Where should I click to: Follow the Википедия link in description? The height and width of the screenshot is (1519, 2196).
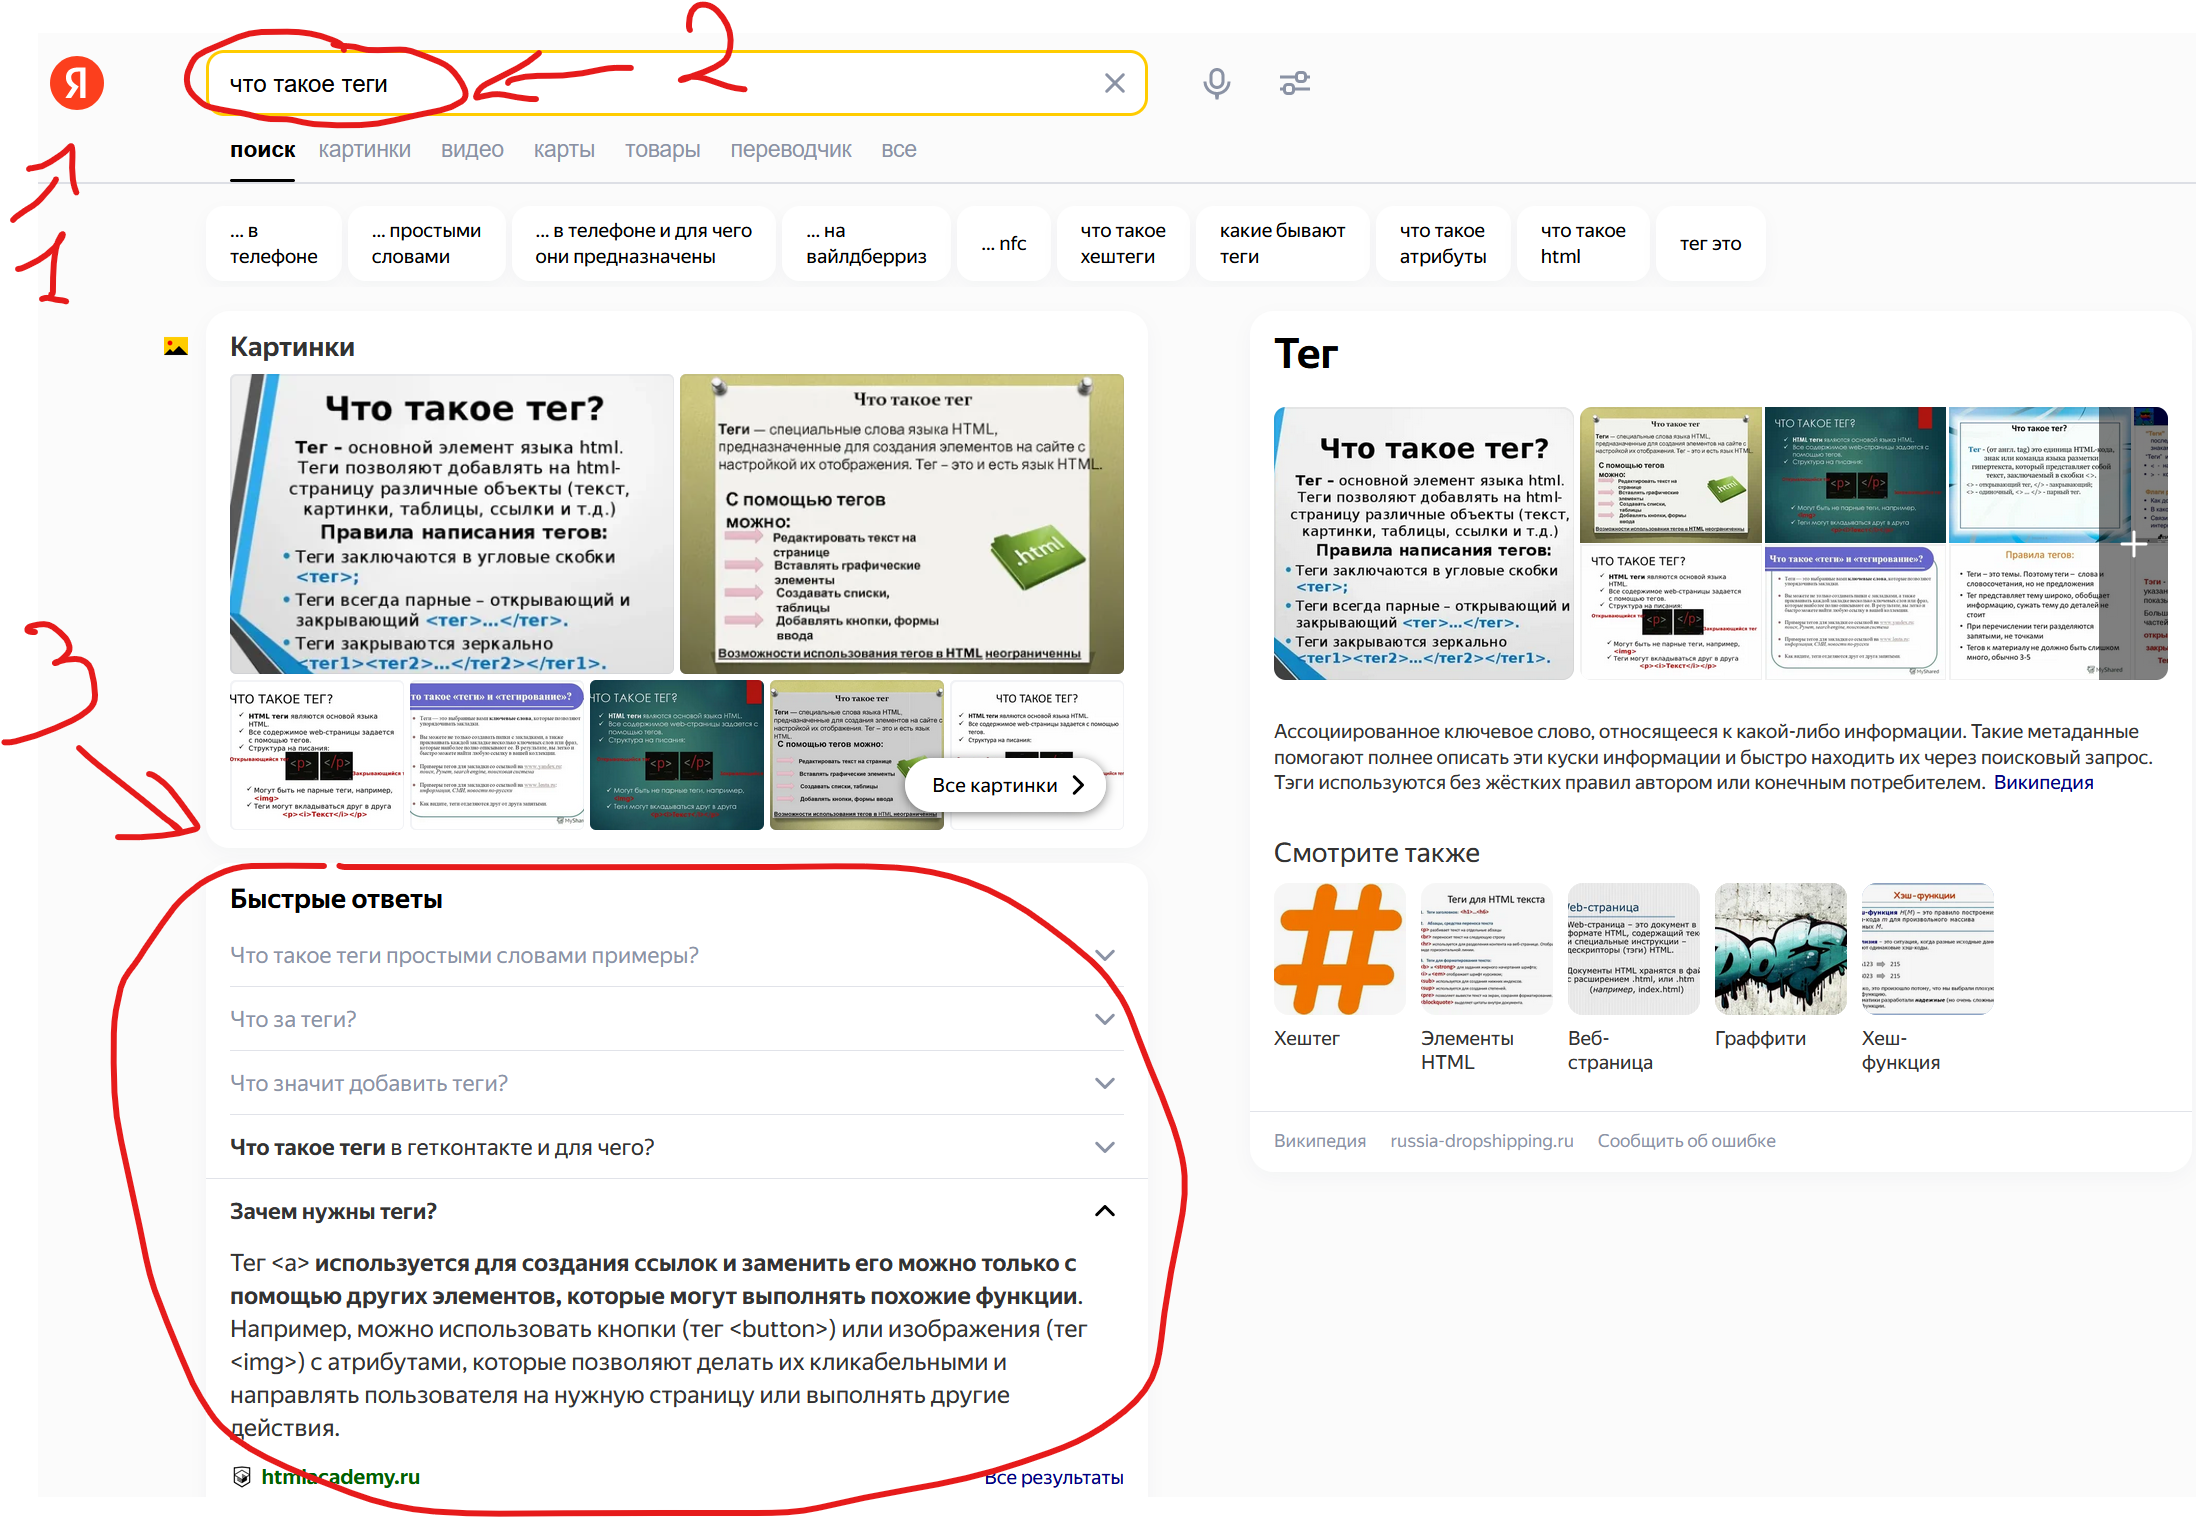click(x=2042, y=783)
